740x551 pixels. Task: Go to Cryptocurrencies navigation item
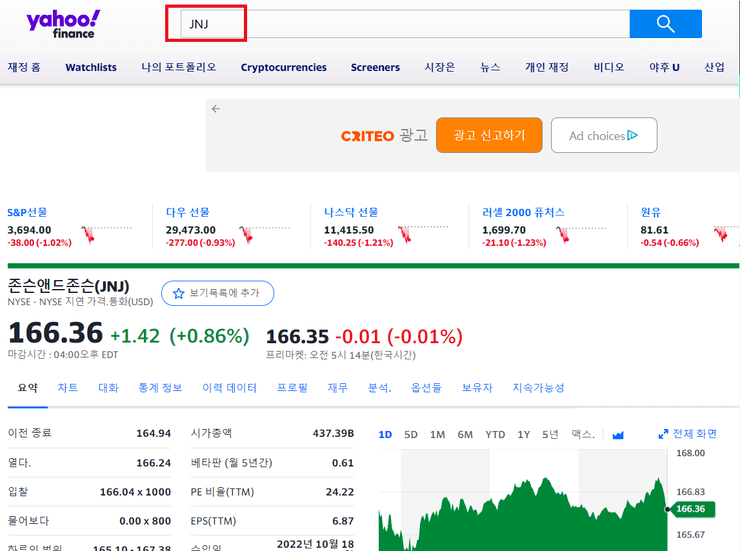point(284,67)
